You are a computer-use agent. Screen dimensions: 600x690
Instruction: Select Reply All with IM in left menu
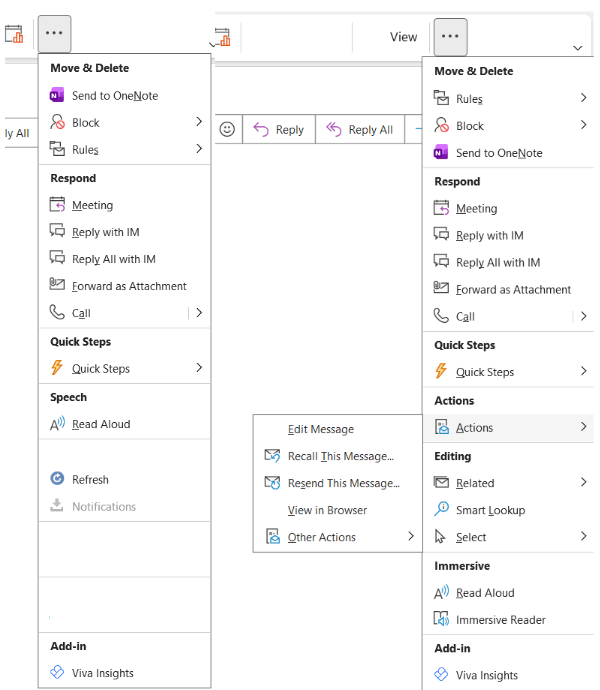[124, 259]
